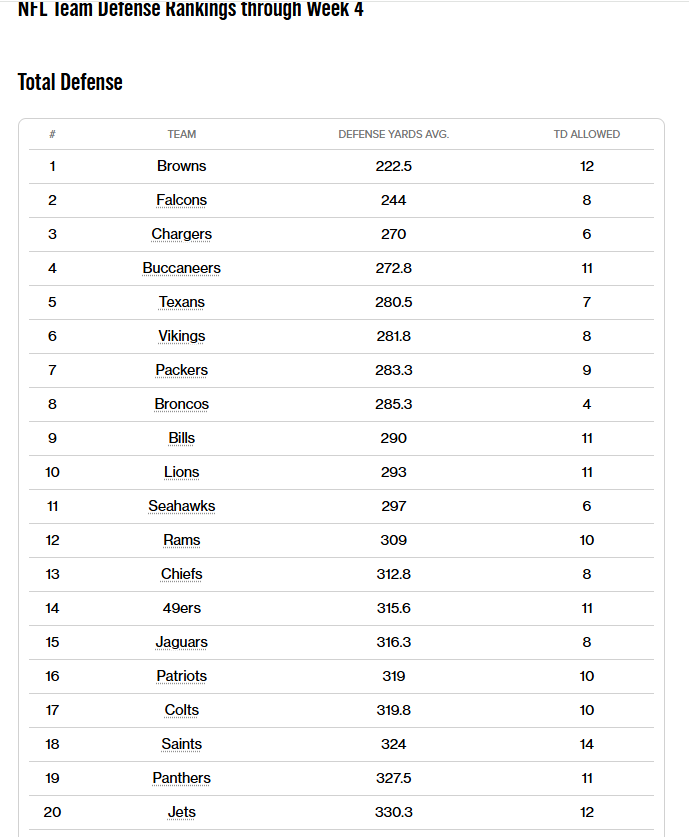Click the Defense Yards Avg. column header
The image size is (689, 837).
(393, 134)
